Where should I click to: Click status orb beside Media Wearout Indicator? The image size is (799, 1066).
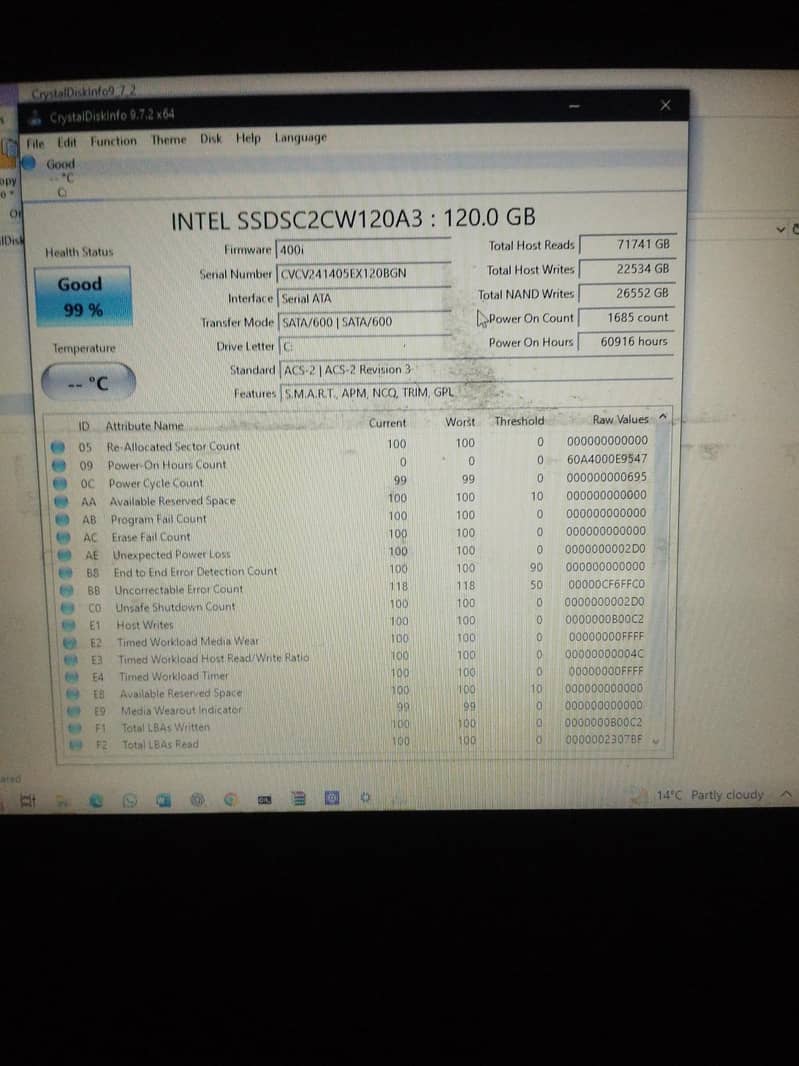point(72,710)
